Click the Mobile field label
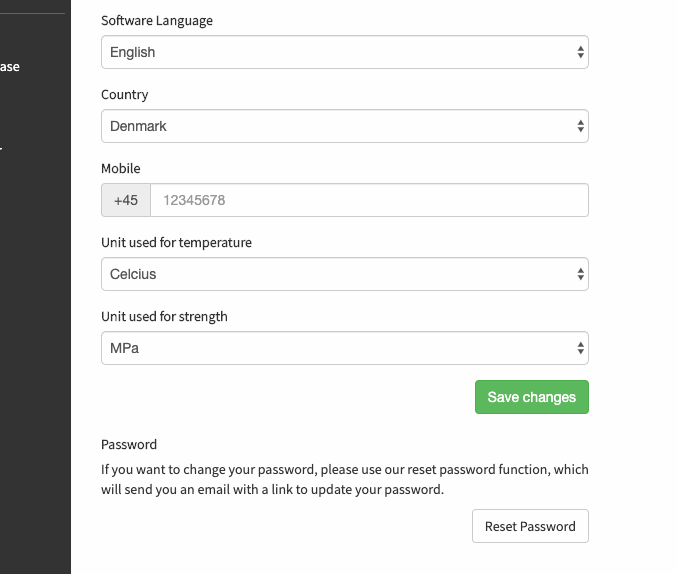This screenshot has width=678, height=574. (x=121, y=168)
